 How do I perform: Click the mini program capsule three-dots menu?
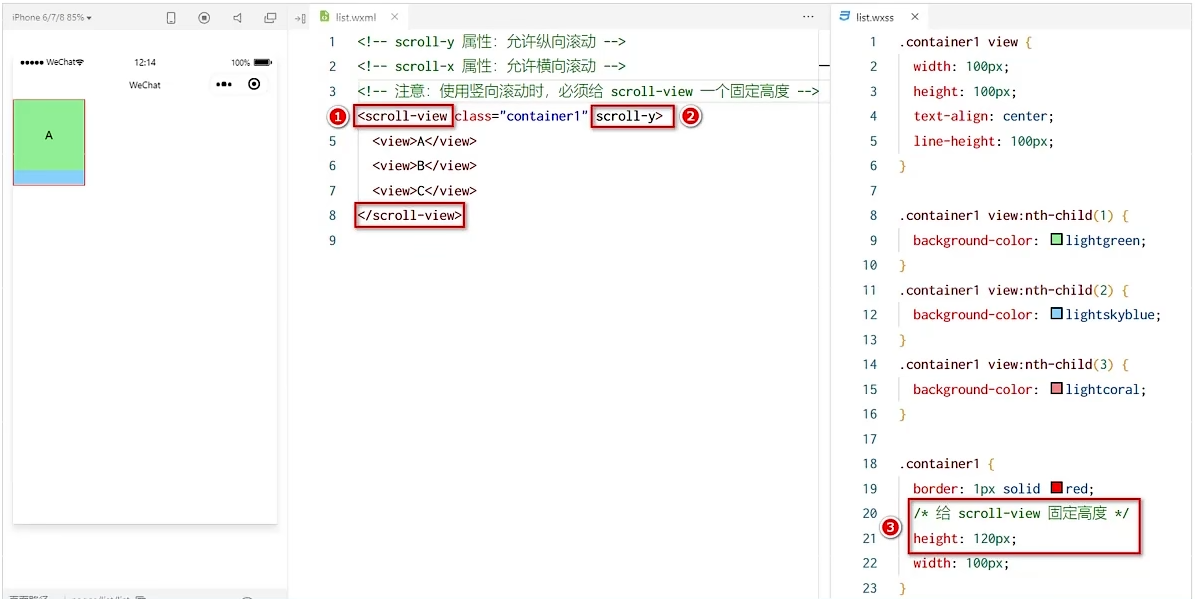click(224, 85)
